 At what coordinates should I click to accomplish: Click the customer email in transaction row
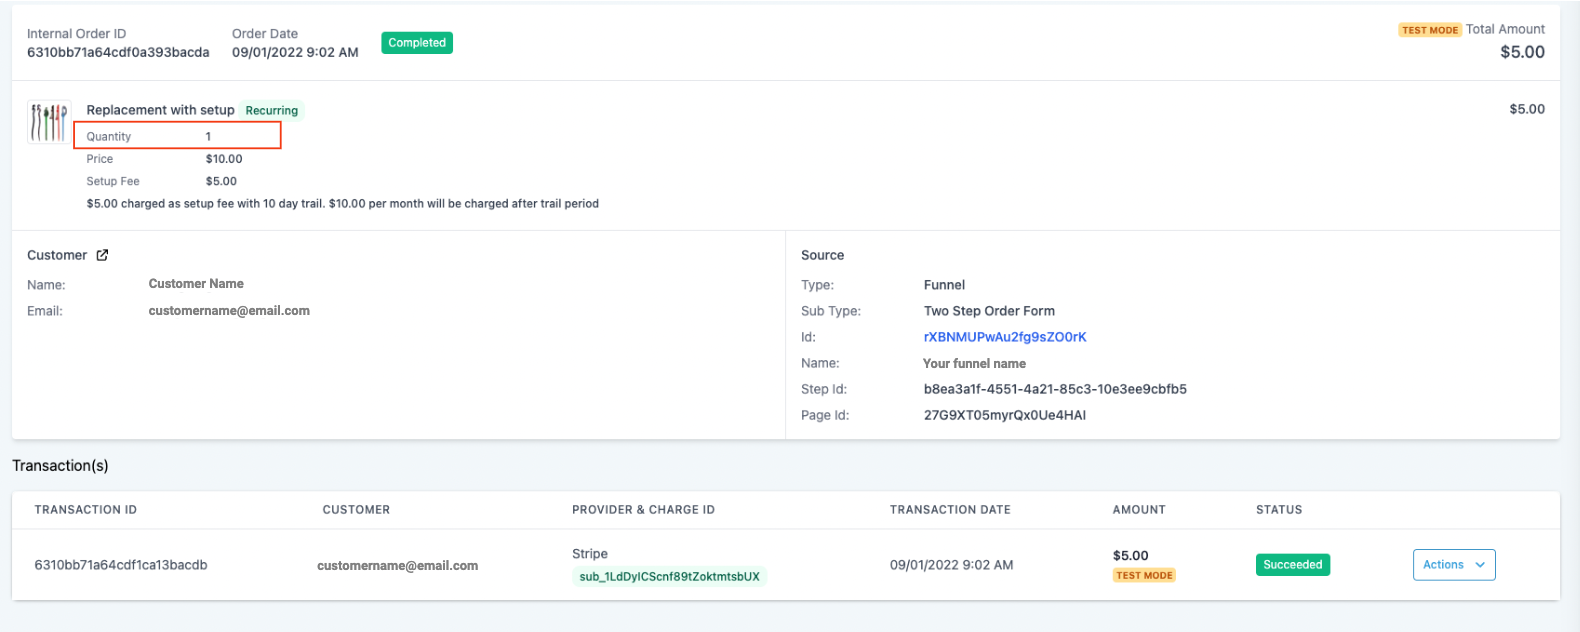coord(397,566)
